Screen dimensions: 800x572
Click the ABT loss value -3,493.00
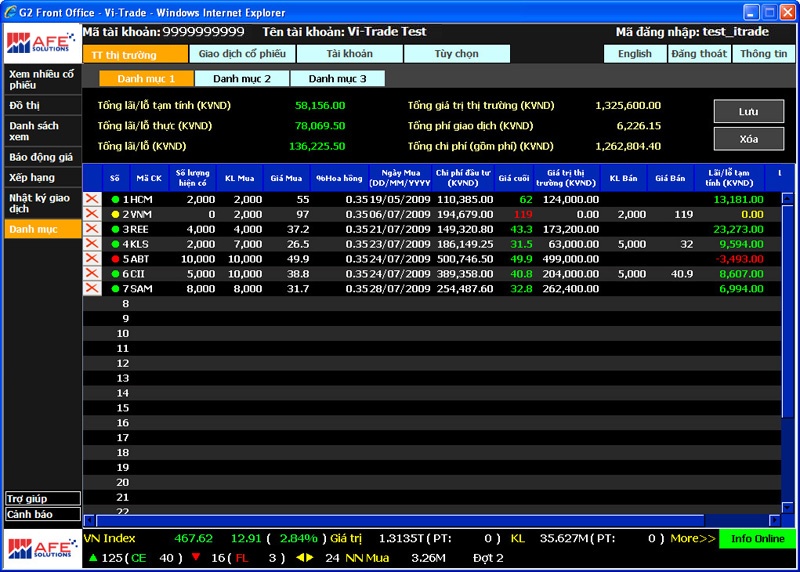coord(739,259)
